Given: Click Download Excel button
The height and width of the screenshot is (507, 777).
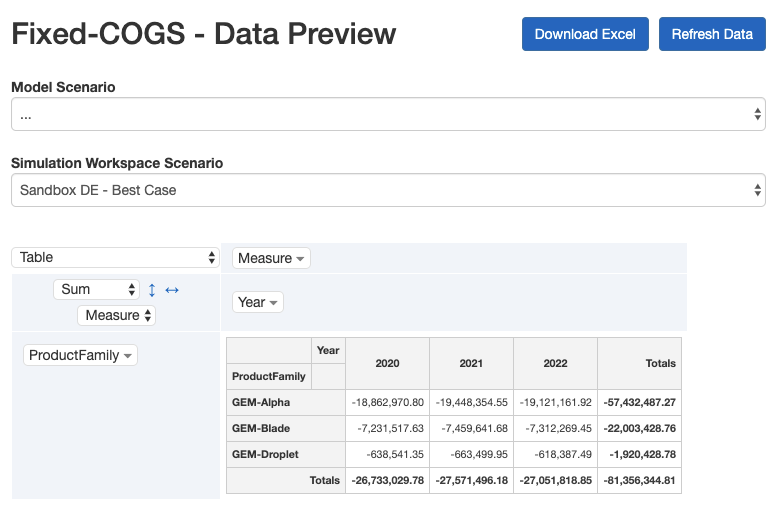Looking at the screenshot, I should click(585, 34).
